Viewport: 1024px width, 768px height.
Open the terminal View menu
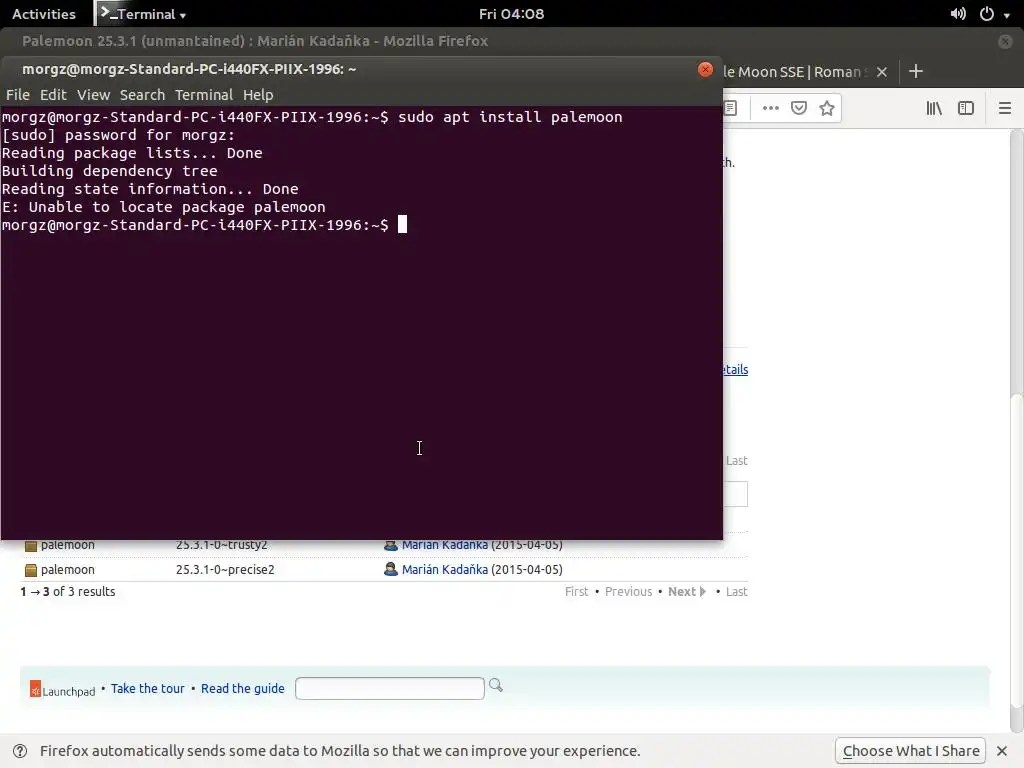93,95
